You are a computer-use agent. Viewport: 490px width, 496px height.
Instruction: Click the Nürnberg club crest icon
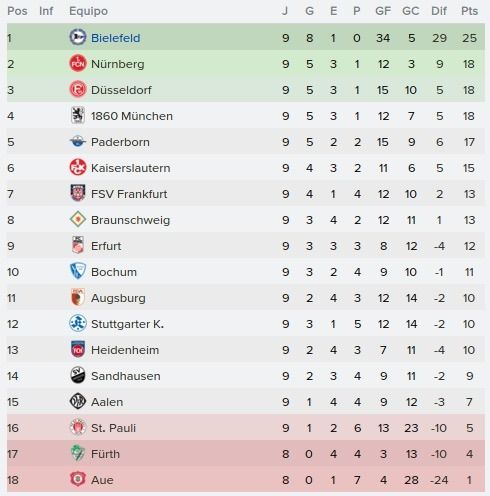78,63
